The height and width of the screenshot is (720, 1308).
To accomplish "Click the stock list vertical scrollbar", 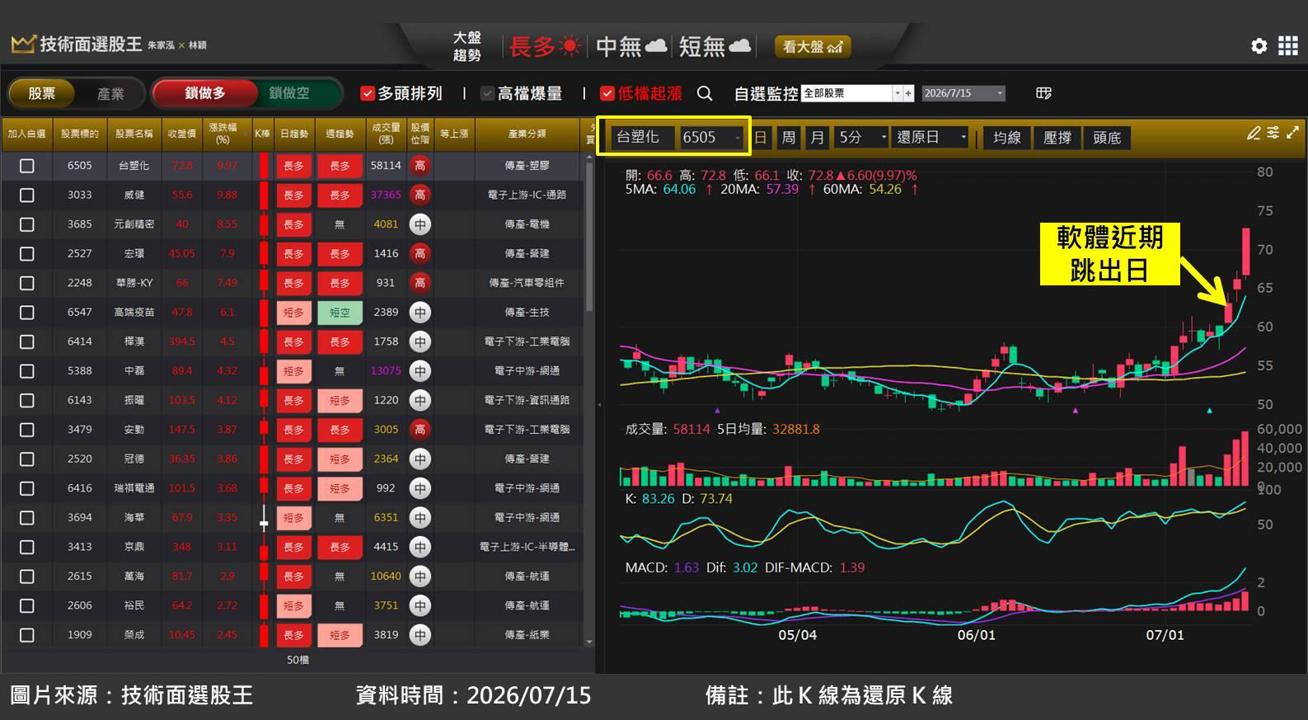I will pos(589,235).
